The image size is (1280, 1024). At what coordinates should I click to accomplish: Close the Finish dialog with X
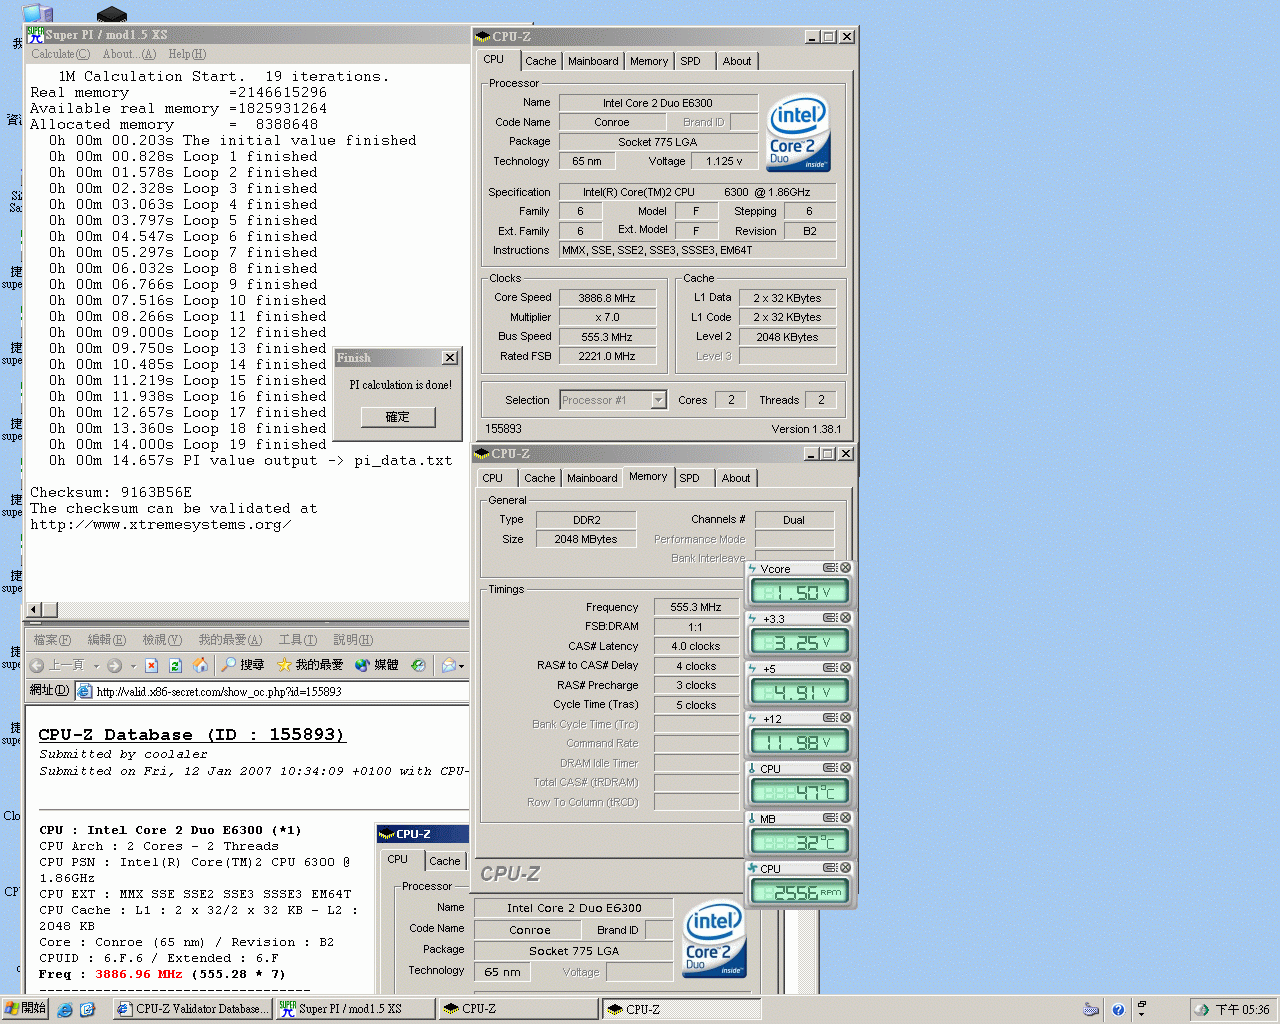pos(450,358)
